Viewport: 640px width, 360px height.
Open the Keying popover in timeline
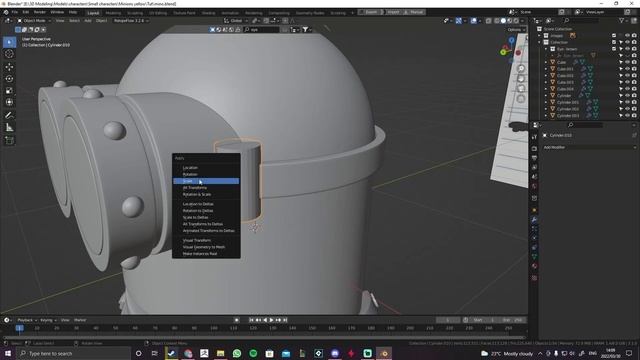[x=48, y=320]
